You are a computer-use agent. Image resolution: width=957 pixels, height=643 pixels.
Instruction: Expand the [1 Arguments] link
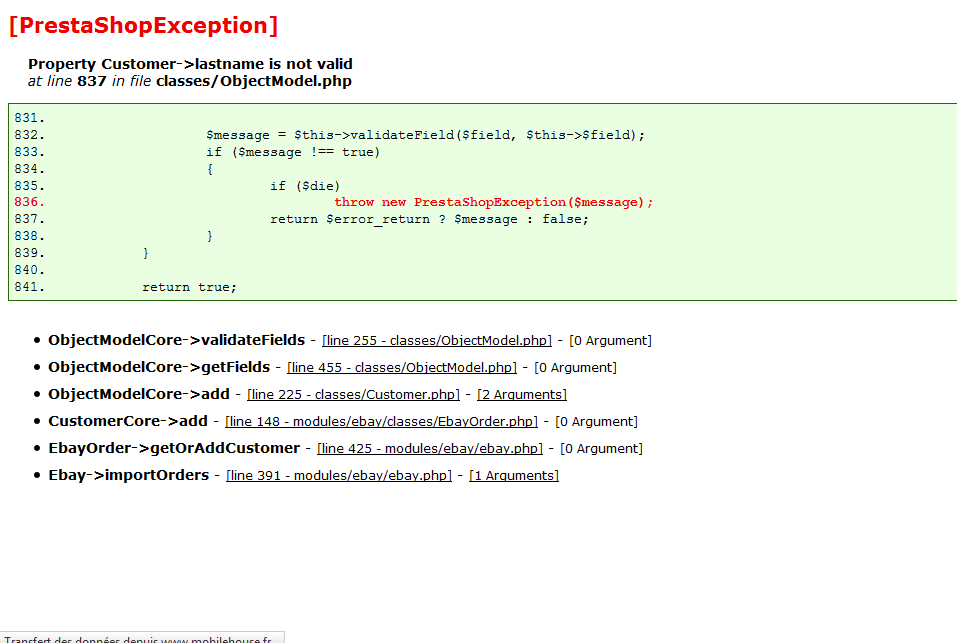pyautogui.click(x=514, y=475)
